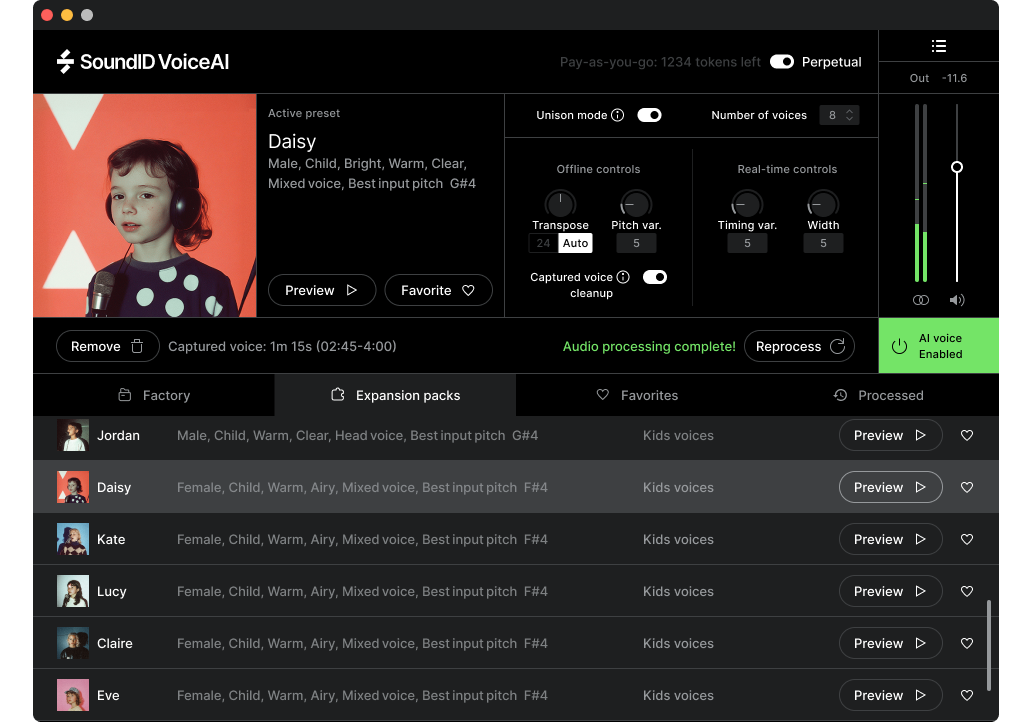The height and width of the screenshot is (722, 1032).
Task: Select Kate's thumbnail in the list
Action: [x=72, y=540]
